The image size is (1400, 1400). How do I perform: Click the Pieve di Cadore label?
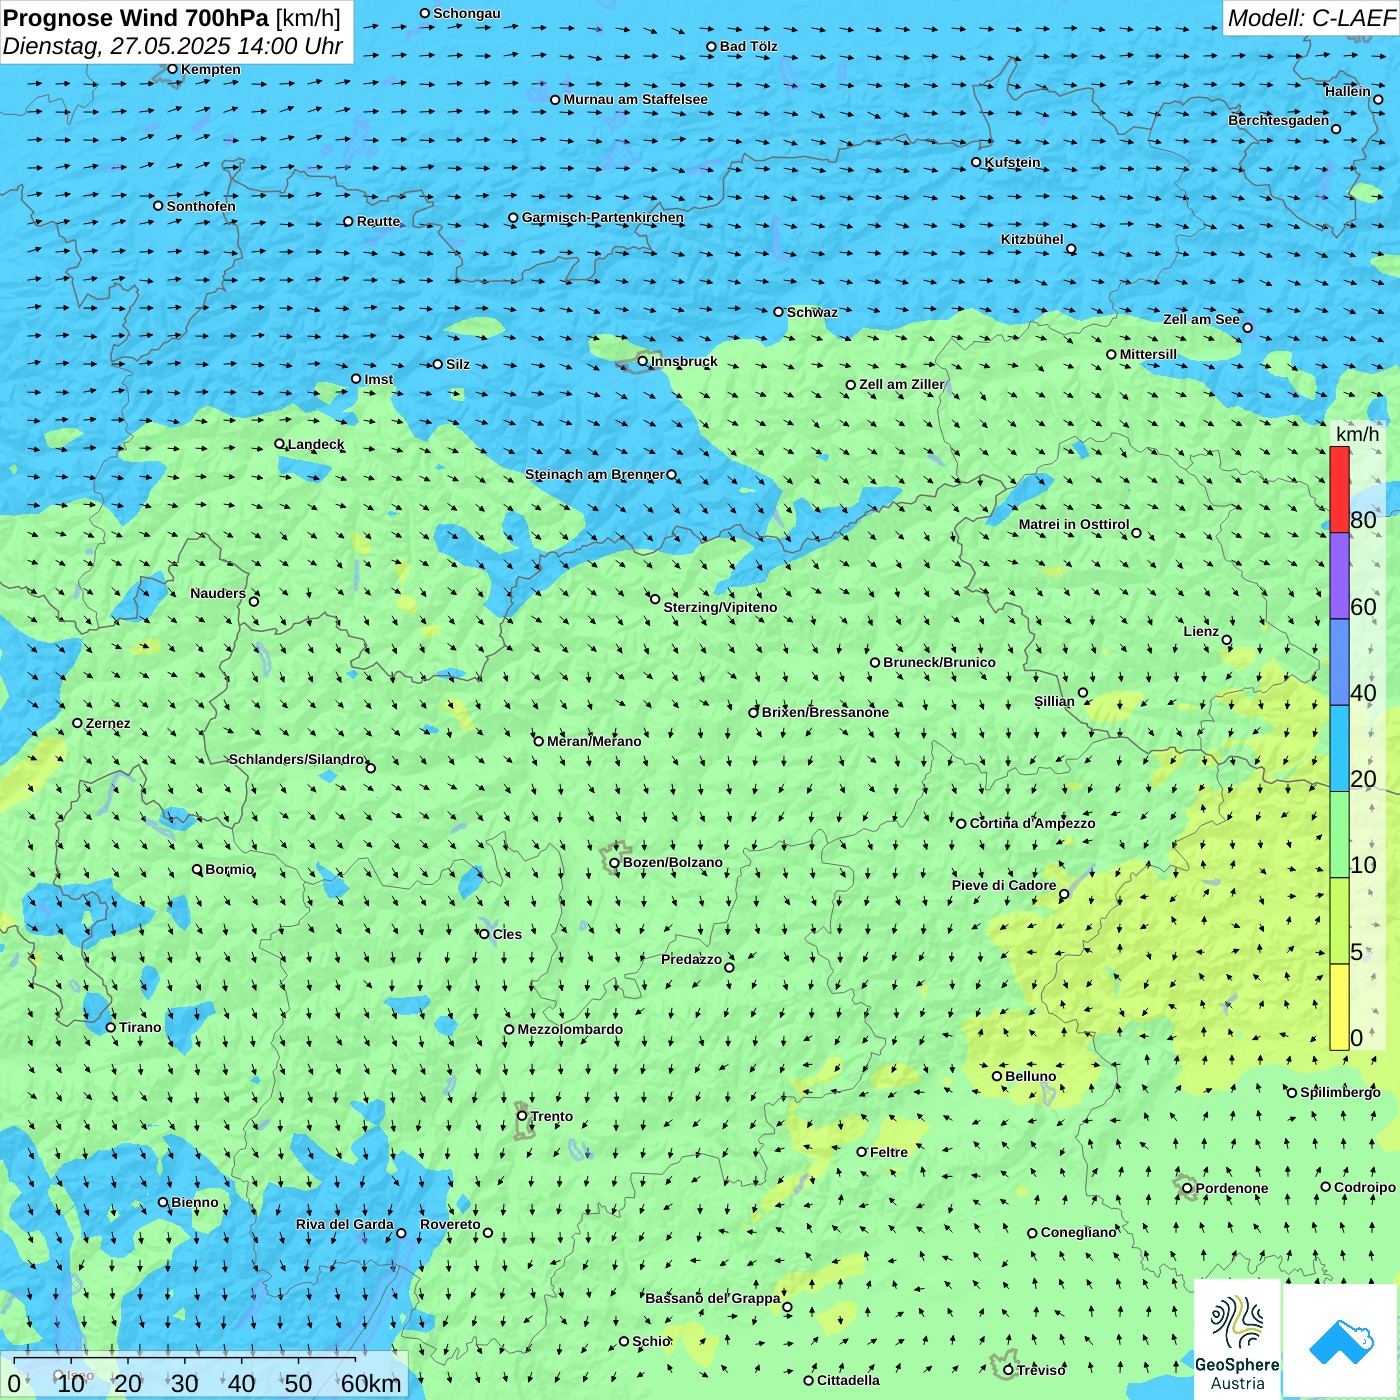coord(1004,885)
